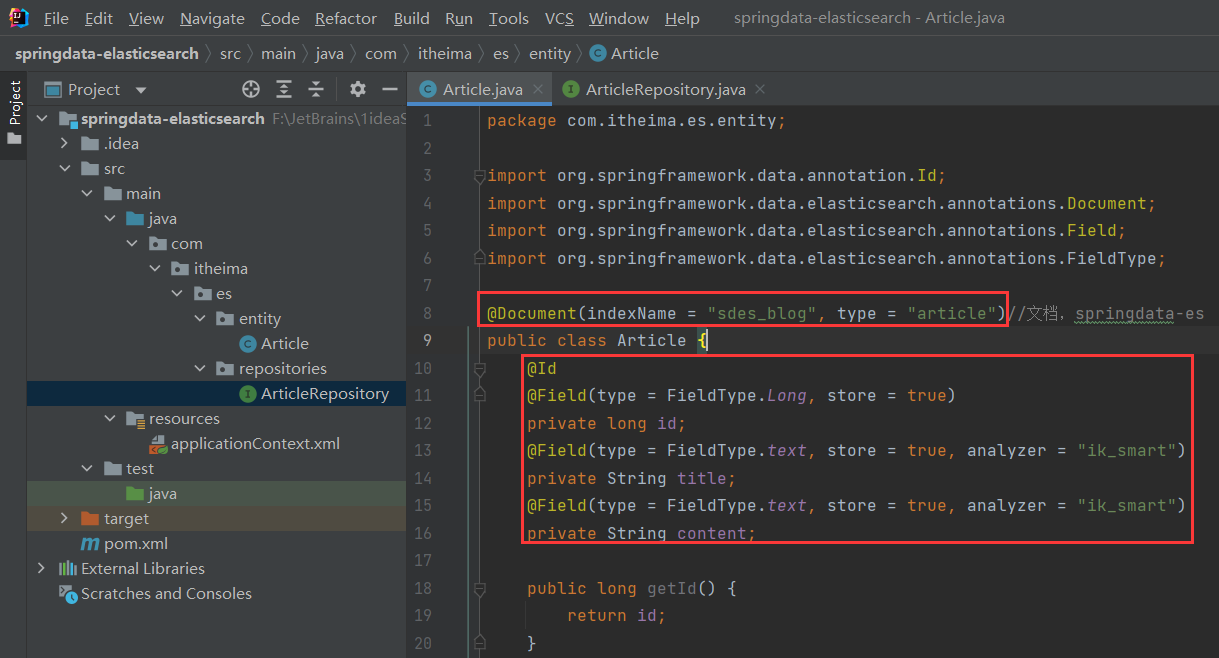Click line number 13 in the editor gutter
This screenshot has width=1219, height=658.
(422, 450)
